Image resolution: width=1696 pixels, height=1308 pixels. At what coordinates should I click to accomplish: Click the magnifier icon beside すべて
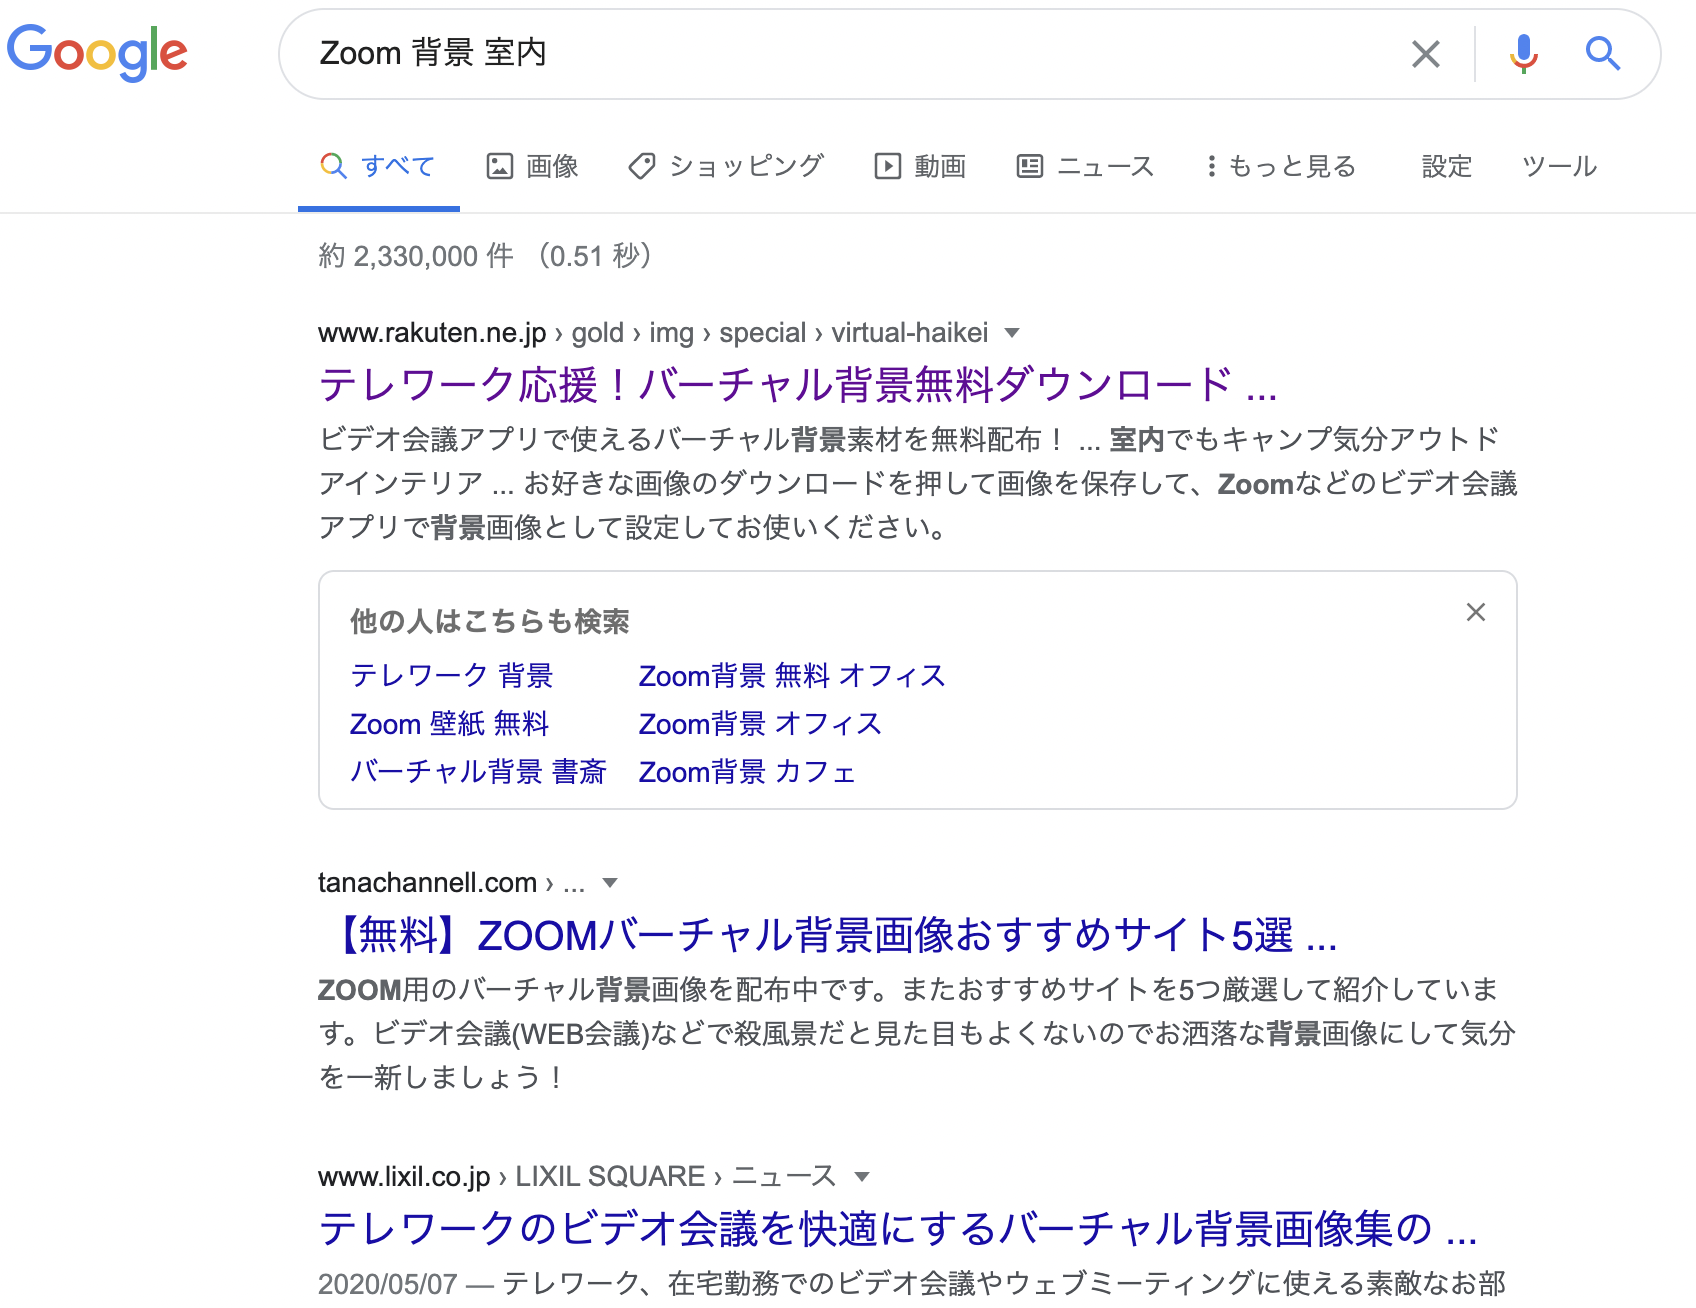(x=333, y=166)
